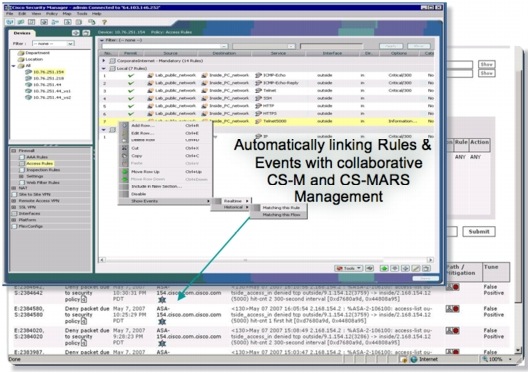Open the Policy menu

click(x=52, y=14)
